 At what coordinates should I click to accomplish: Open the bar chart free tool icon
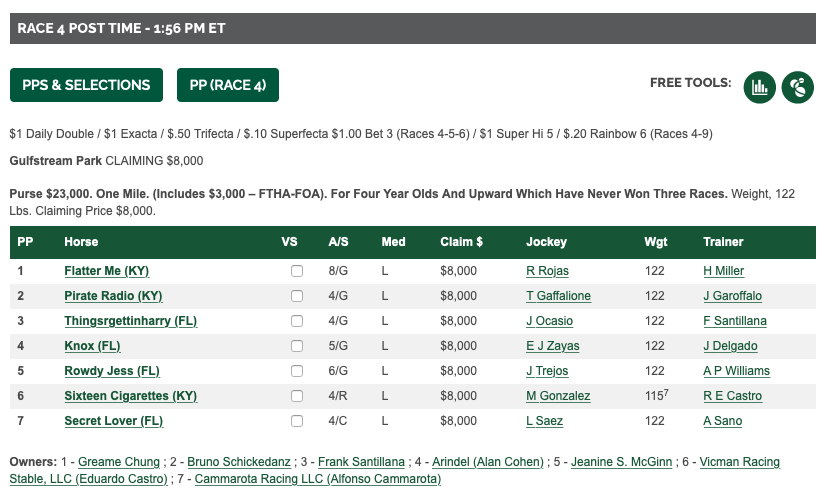tap(760, 87)
